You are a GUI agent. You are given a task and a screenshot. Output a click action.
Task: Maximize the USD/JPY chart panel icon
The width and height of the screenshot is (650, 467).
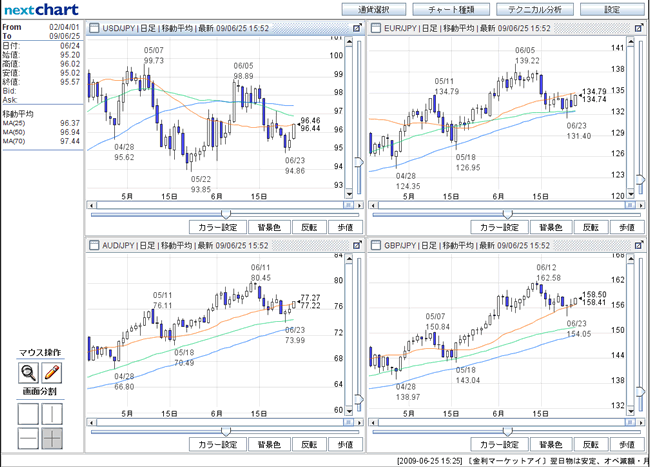tap(357, 28)
